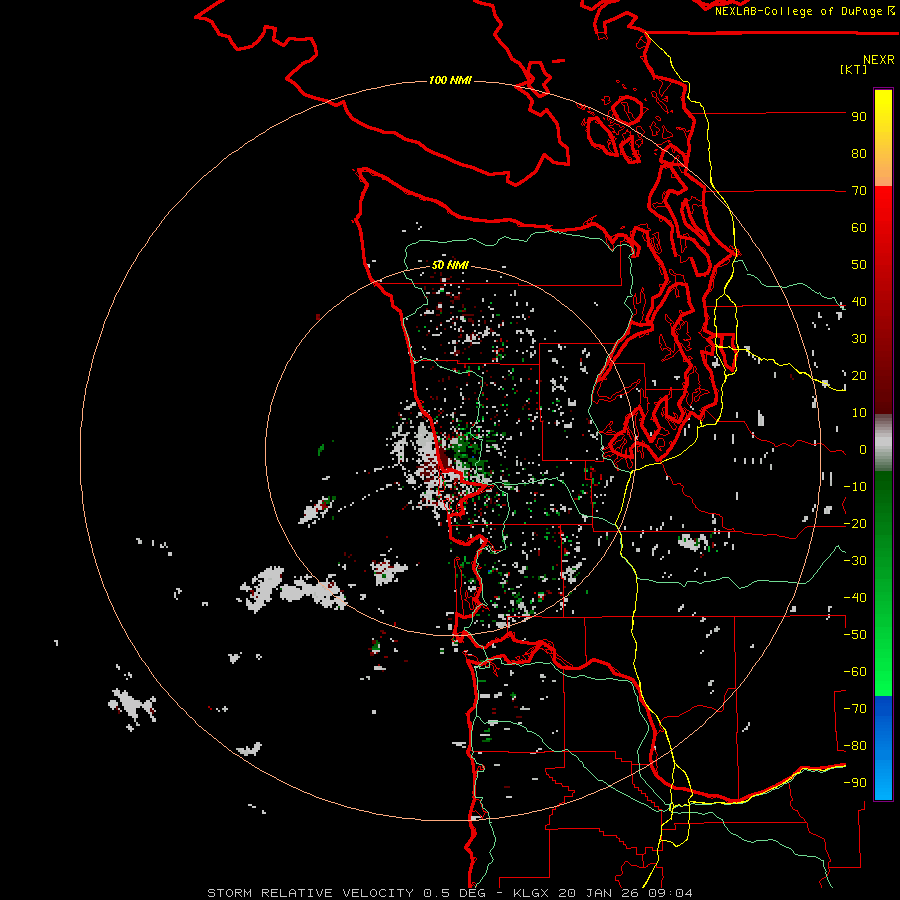Pick the dark blue color bar segment
Viewport: 900px width, 900px height.
point(883,712)
